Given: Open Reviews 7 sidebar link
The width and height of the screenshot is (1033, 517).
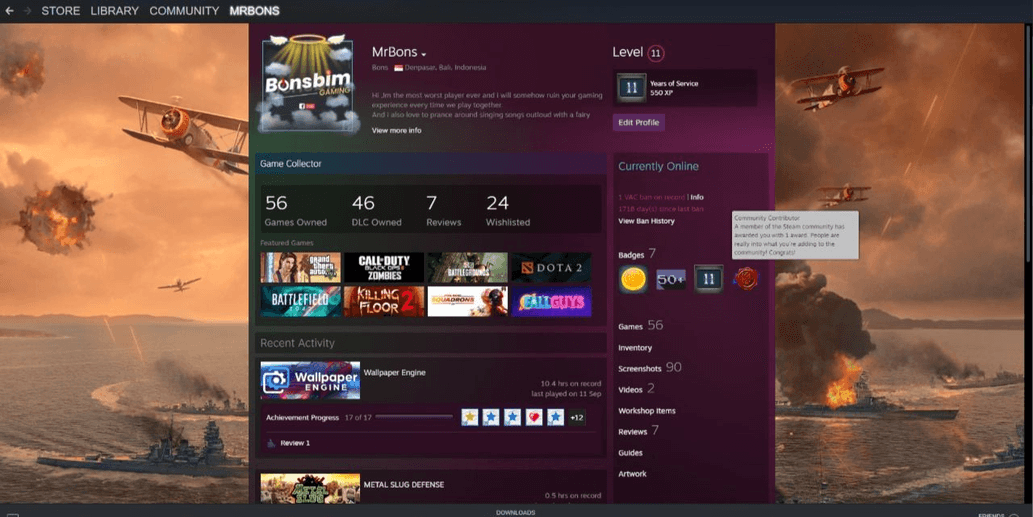Looking at the screenshot, I should [638, 431].
